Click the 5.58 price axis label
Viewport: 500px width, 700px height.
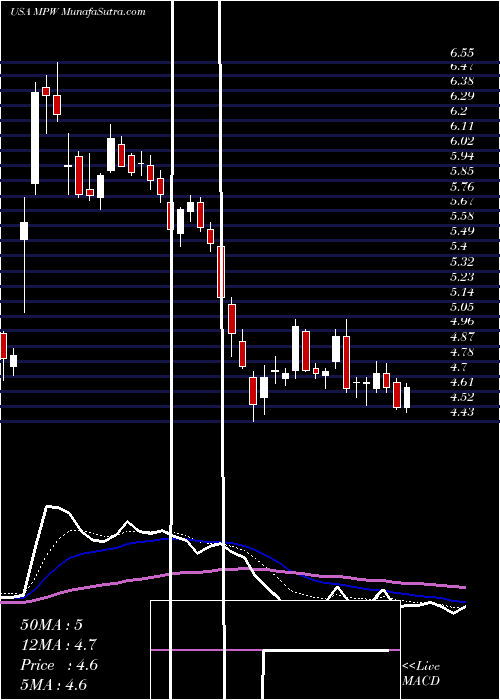462,217
